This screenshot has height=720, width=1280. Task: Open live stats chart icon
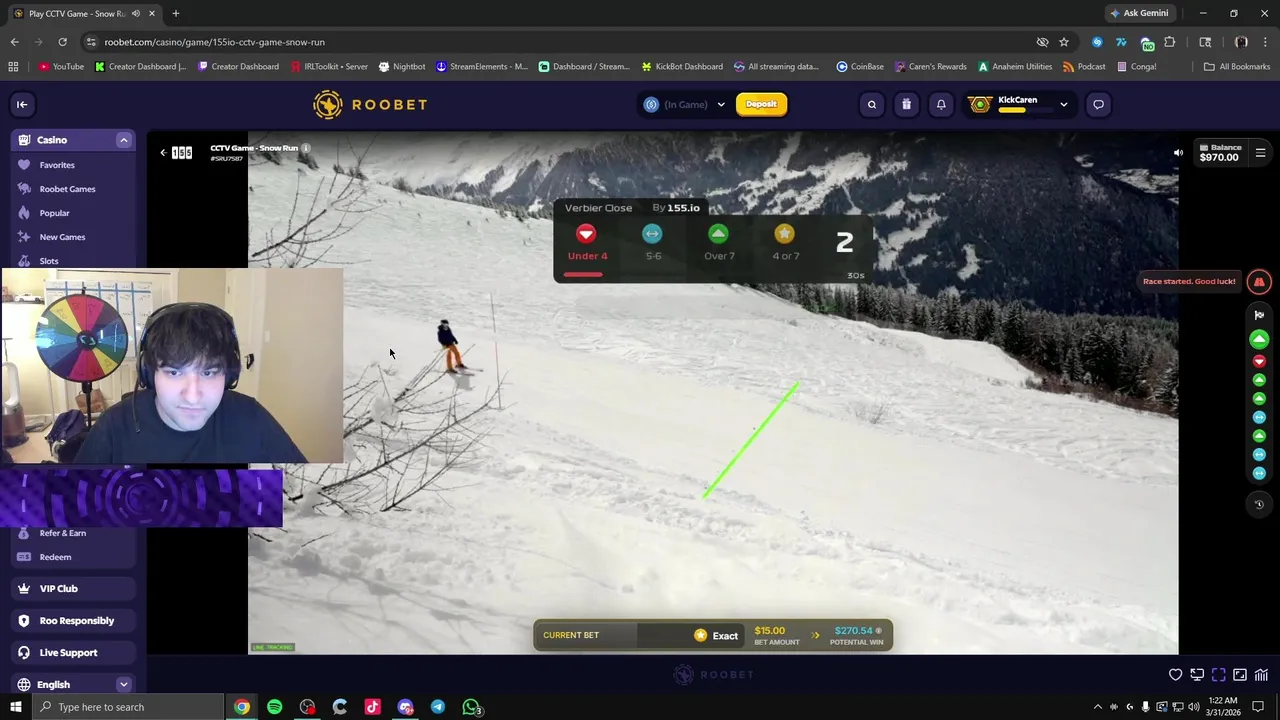tap(1261, 675)
